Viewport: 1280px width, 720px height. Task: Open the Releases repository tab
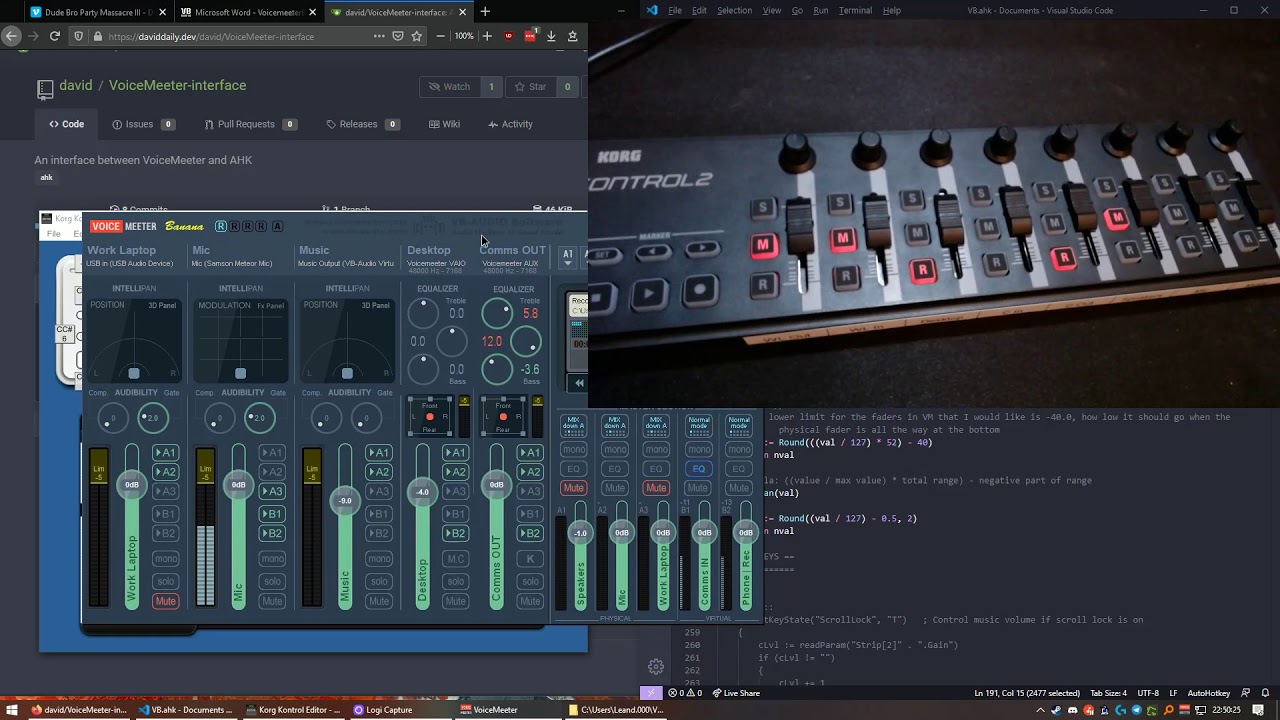click(363, 124)
